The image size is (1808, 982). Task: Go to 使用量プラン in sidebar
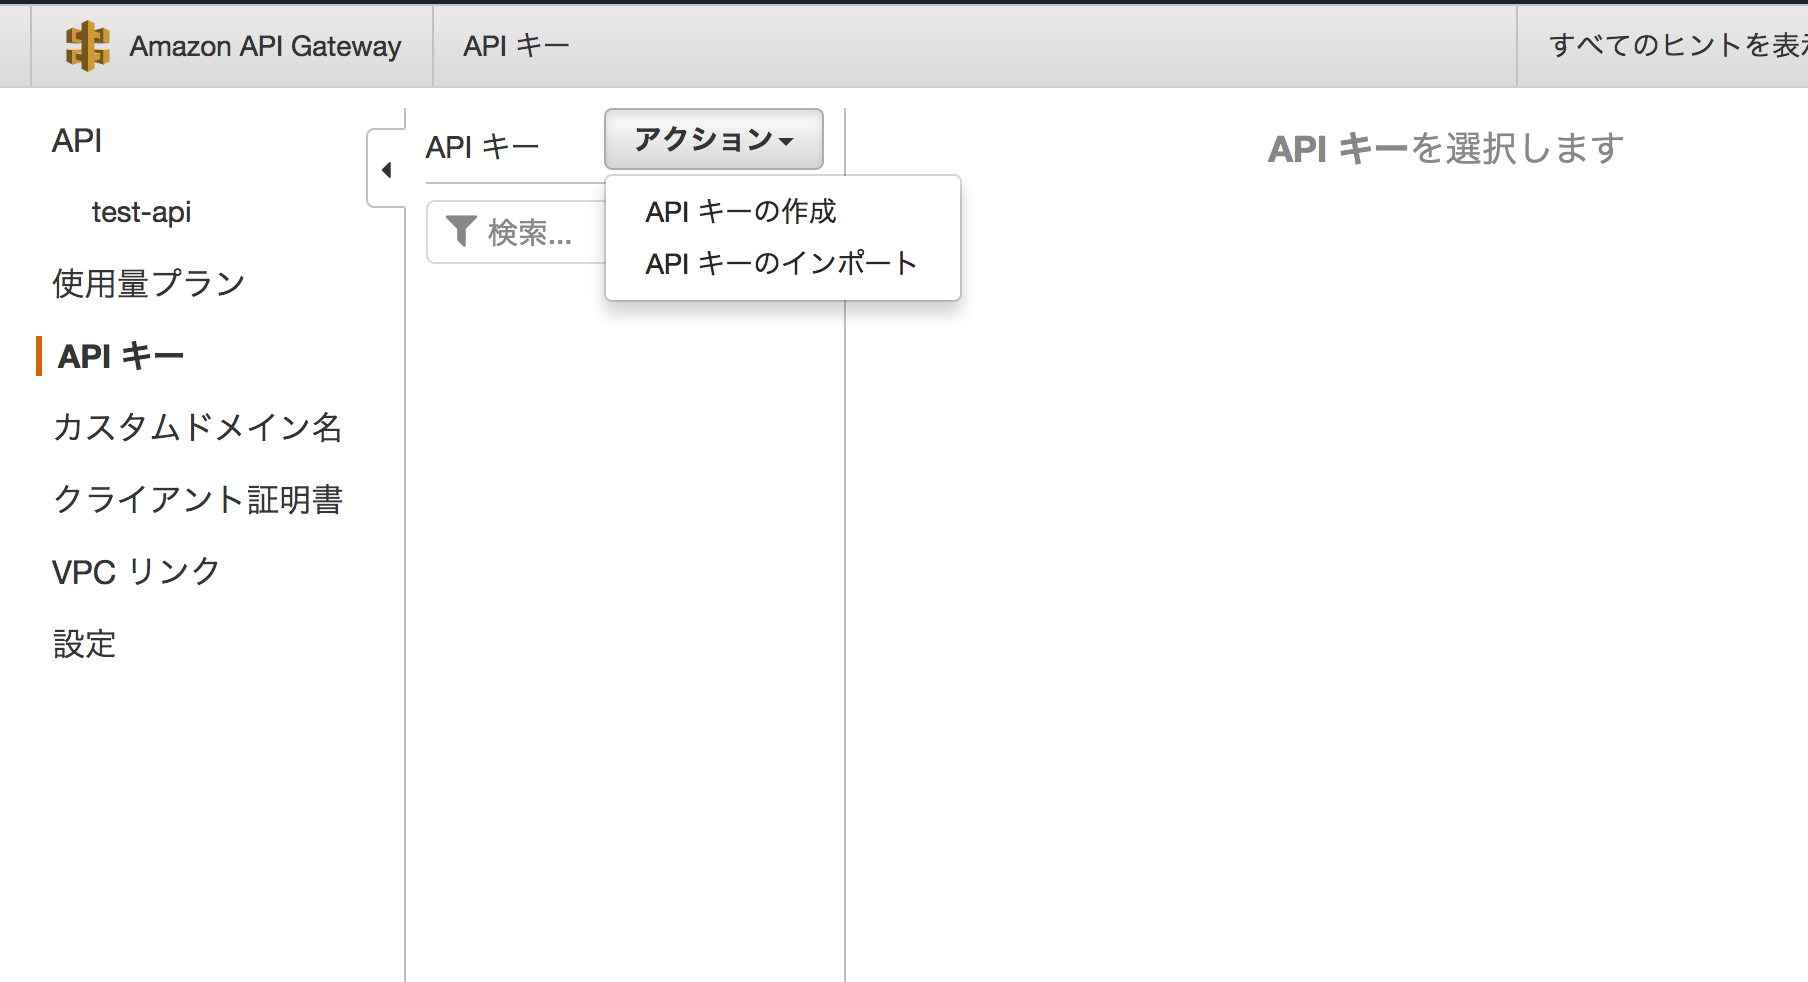(x=148, y=284)
